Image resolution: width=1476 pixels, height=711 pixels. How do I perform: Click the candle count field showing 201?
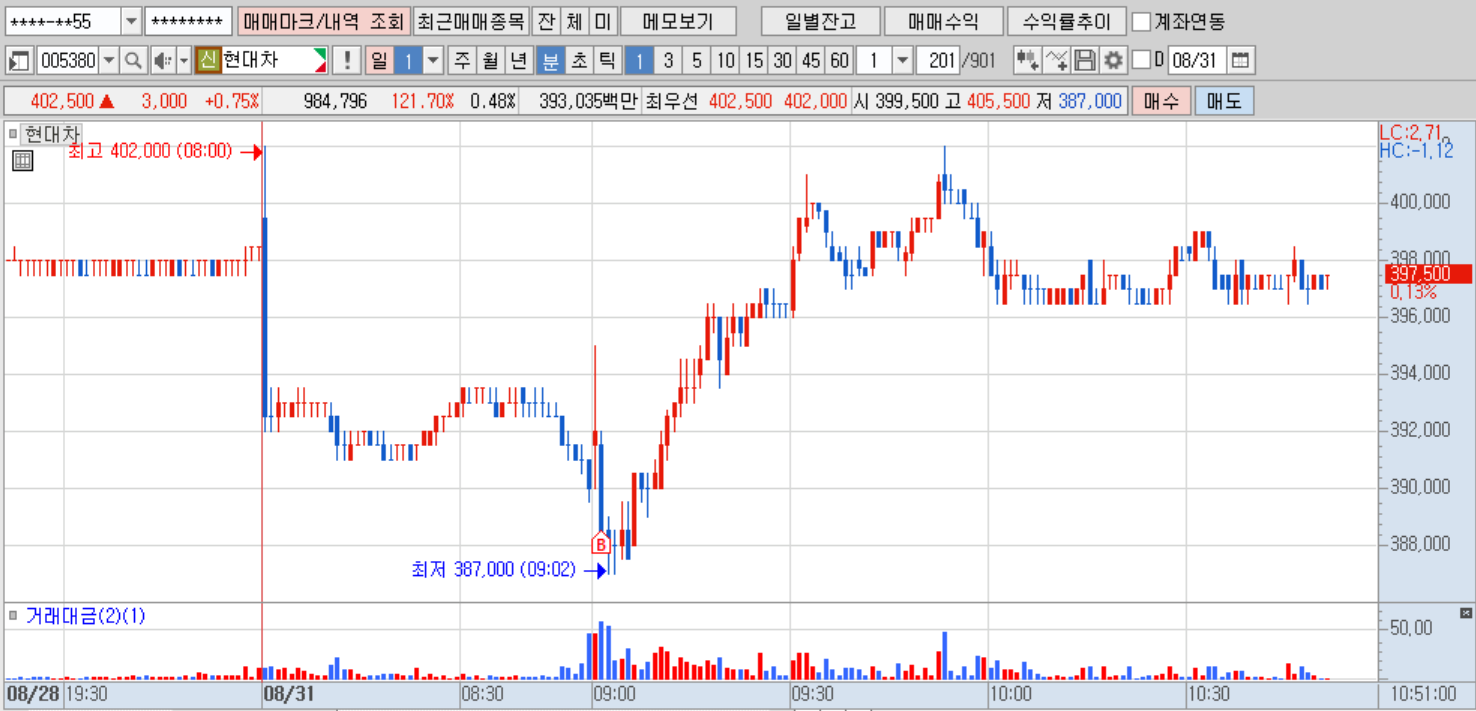pos(937,61)
